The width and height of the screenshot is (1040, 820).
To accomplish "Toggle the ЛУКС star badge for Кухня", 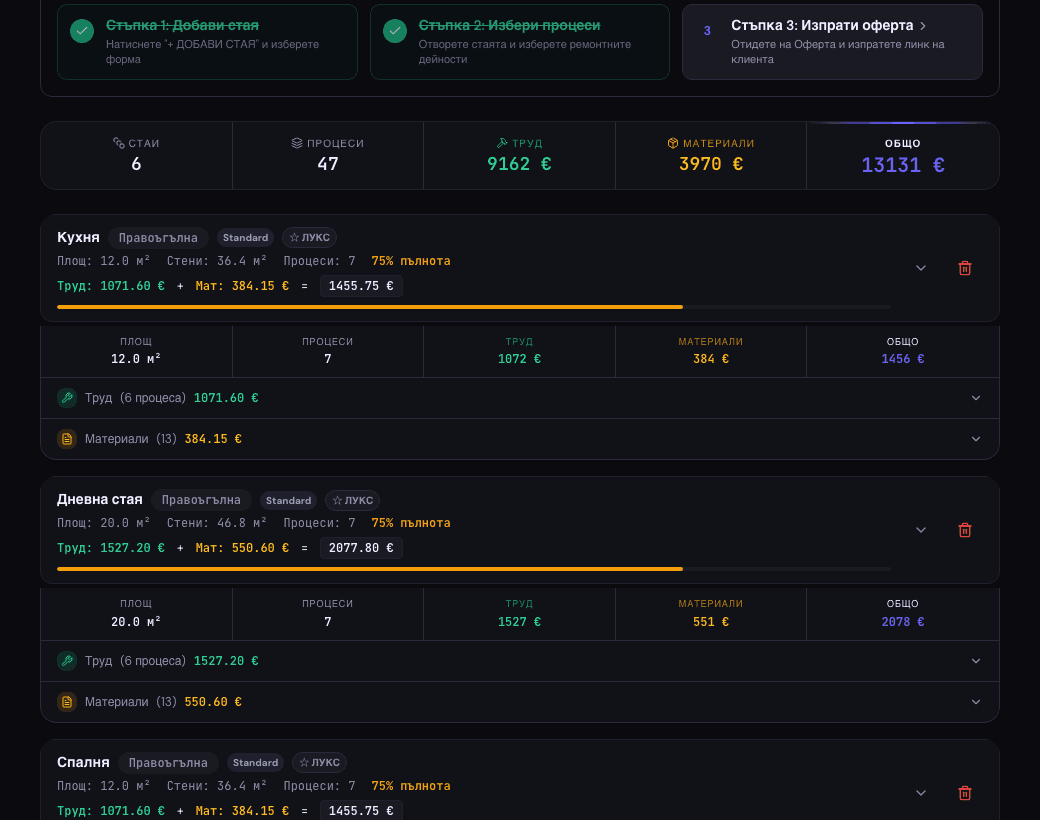I will point(310,238).
